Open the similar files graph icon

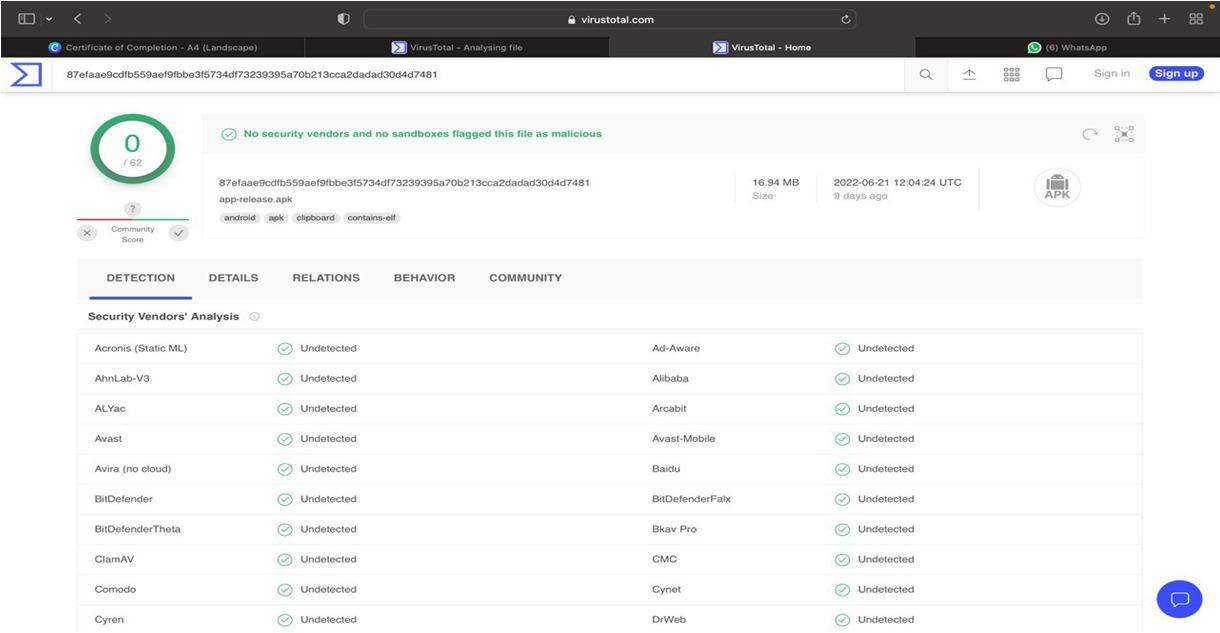(x=1124, y=134)
